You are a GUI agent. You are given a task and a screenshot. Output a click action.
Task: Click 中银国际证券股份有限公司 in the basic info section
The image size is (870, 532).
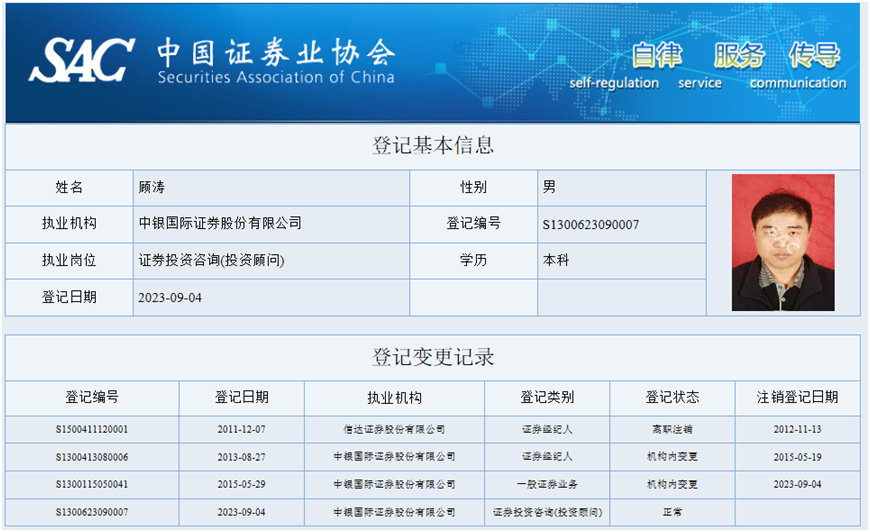pyautogui.click(x=220, y=223)
